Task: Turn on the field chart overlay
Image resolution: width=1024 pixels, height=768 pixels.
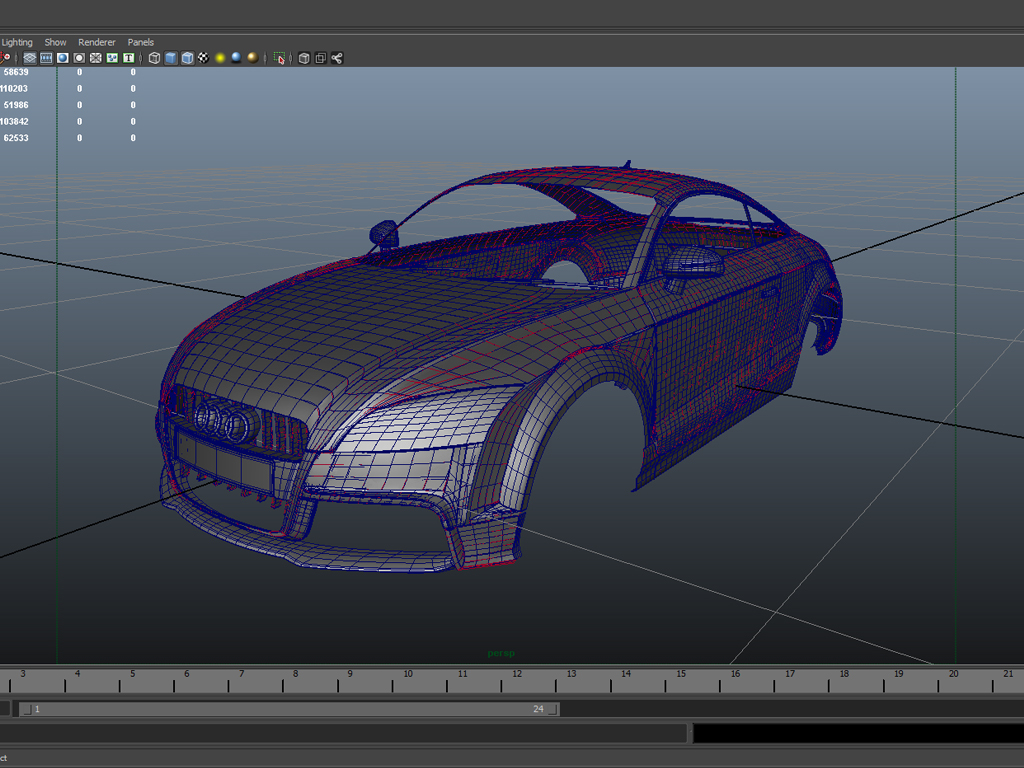Action: coord(96,58)
